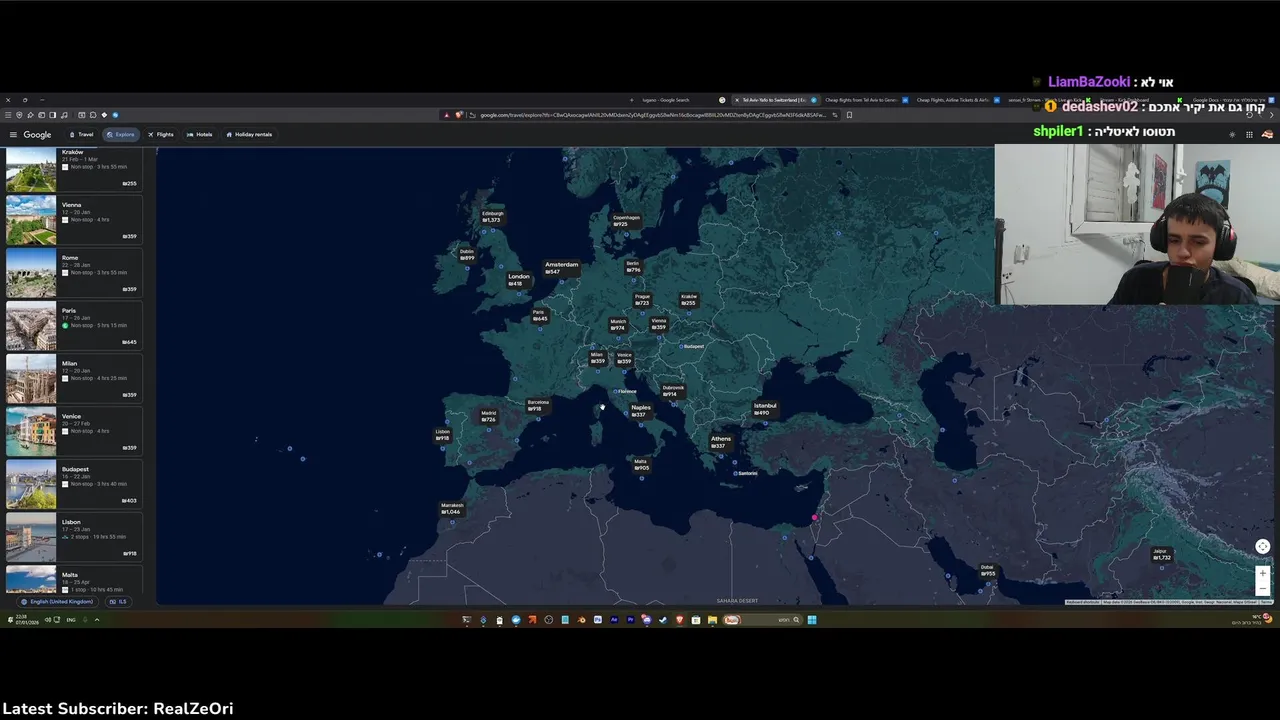Screen dimensions: 1280x720
Task: Select the Madrid price marker
Action: click(488, 416)
